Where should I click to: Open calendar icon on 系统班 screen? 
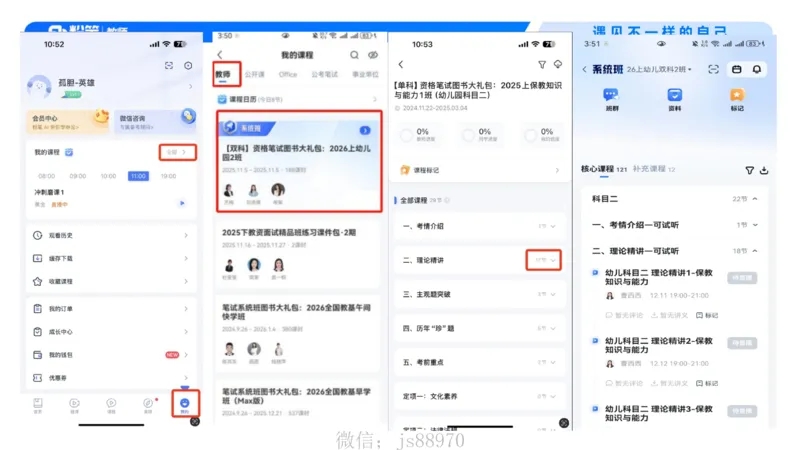click(736, 69)
